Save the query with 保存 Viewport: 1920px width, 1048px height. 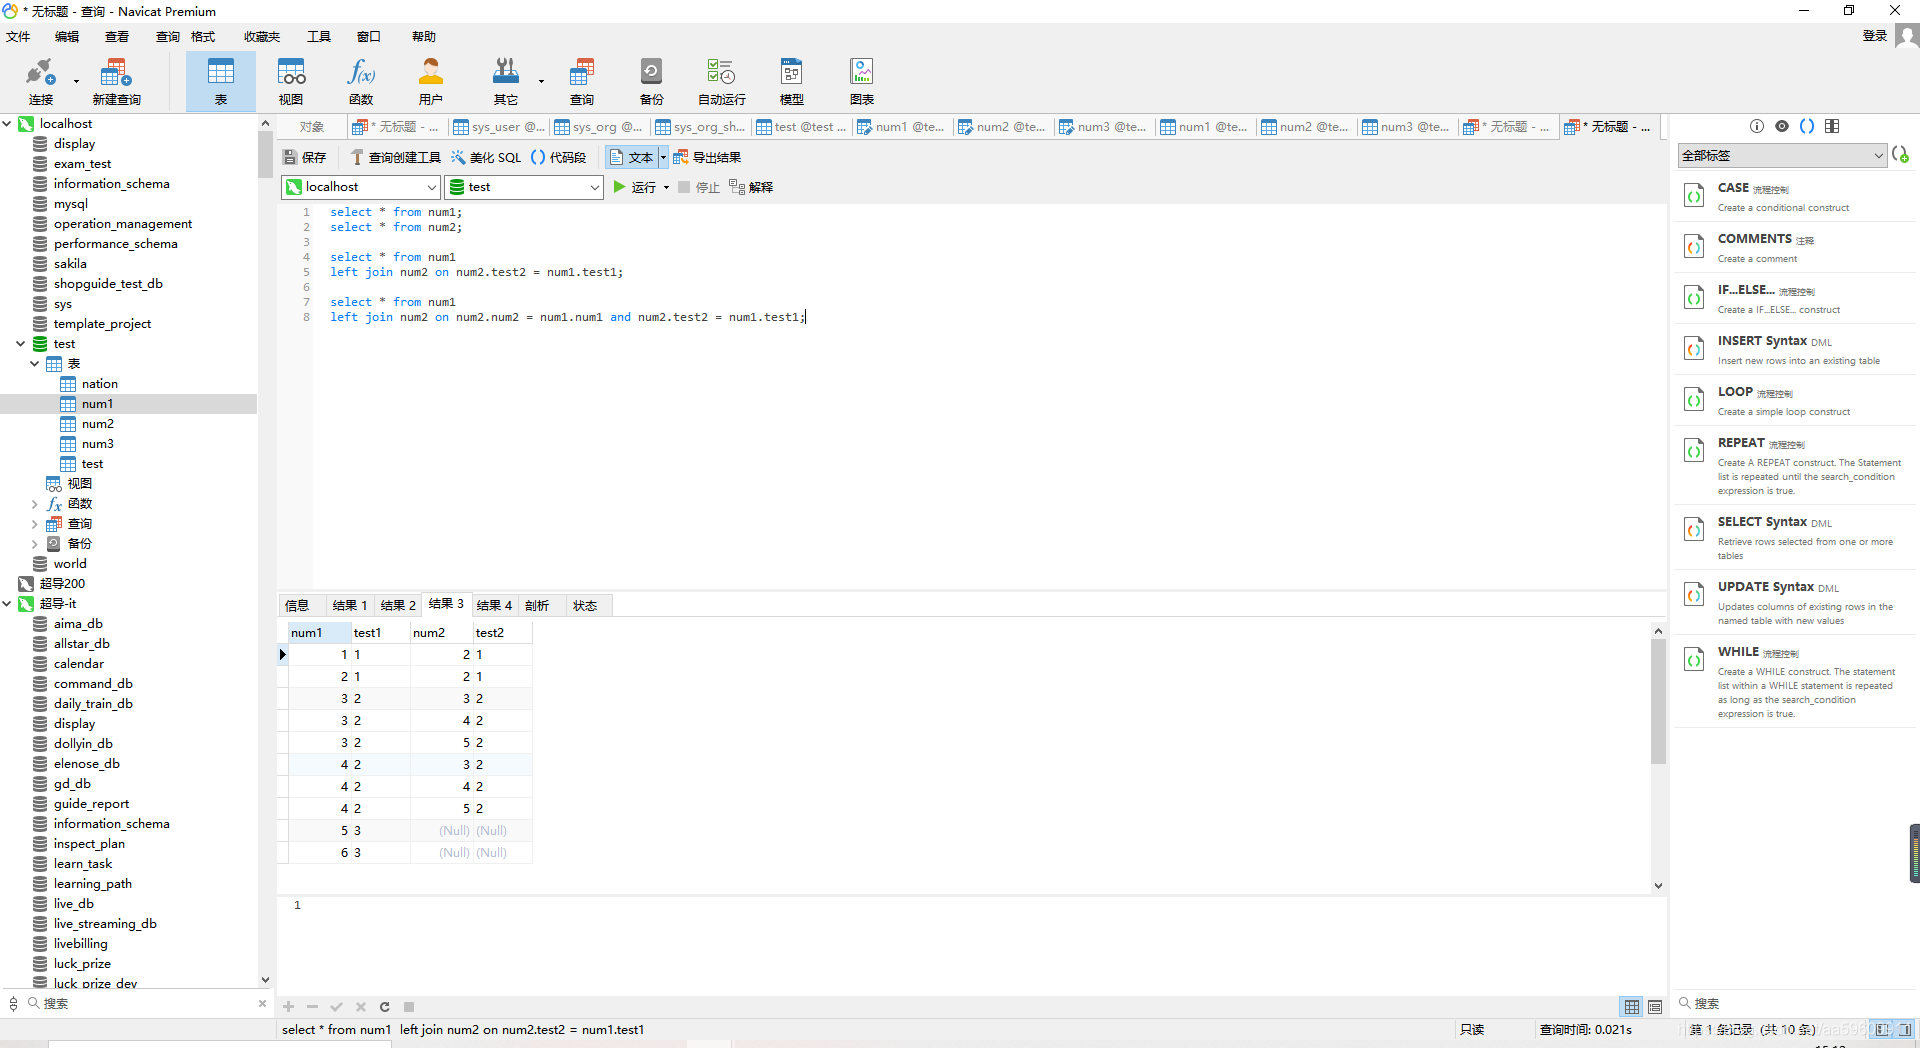[x=305, y=157]
